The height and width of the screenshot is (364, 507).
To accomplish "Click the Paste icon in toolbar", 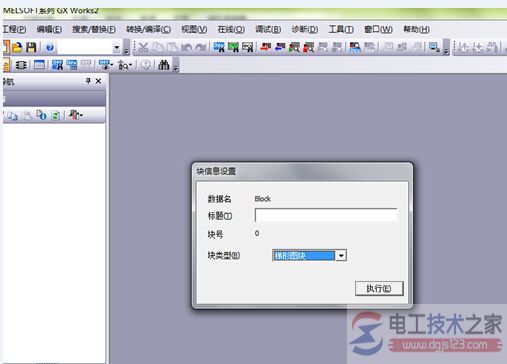I will [172, 47].
